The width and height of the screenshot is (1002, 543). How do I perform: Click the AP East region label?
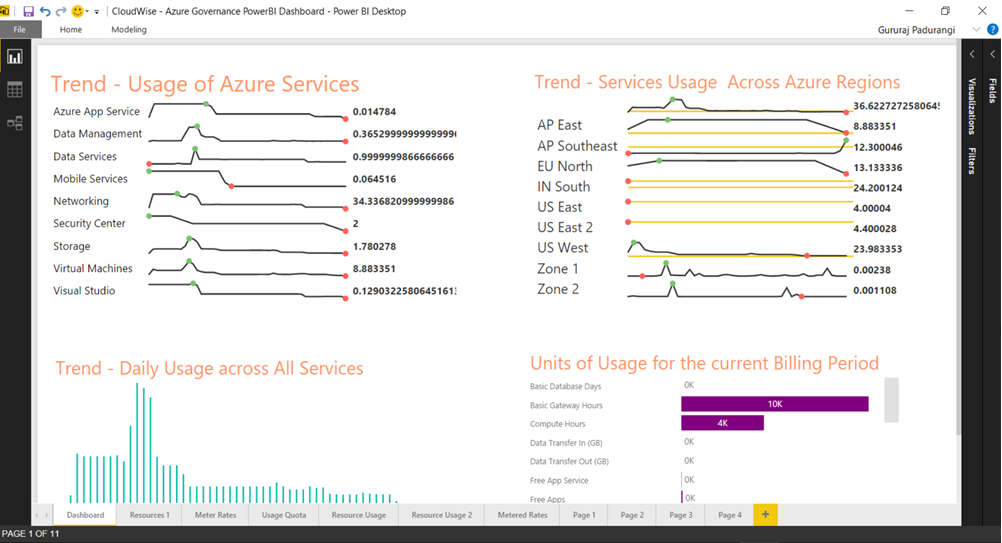tap(560, 125)
